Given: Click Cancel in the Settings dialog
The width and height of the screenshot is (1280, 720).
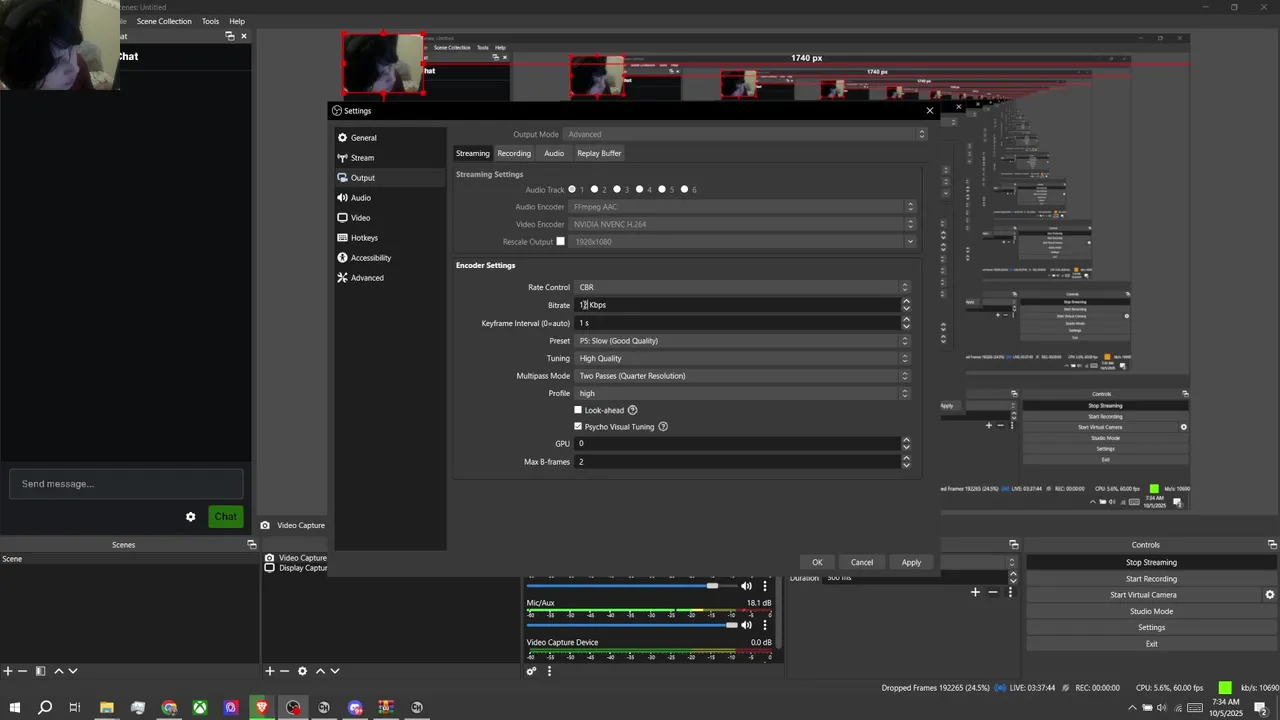Looking at the screenshot, I should [x=862, y=562].
